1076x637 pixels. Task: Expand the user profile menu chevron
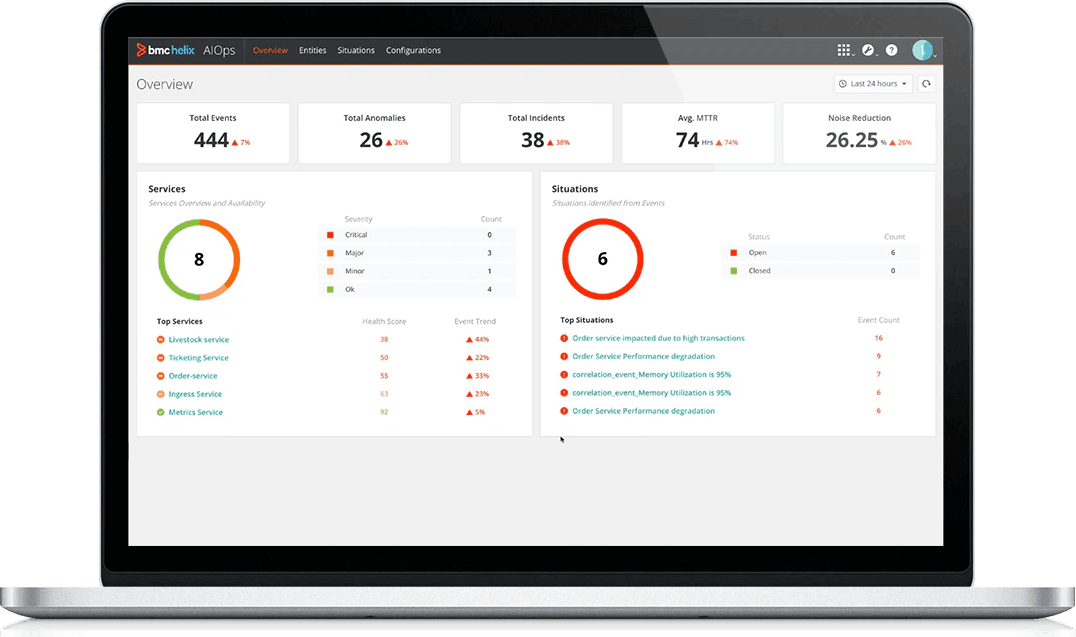click(934, 55)
